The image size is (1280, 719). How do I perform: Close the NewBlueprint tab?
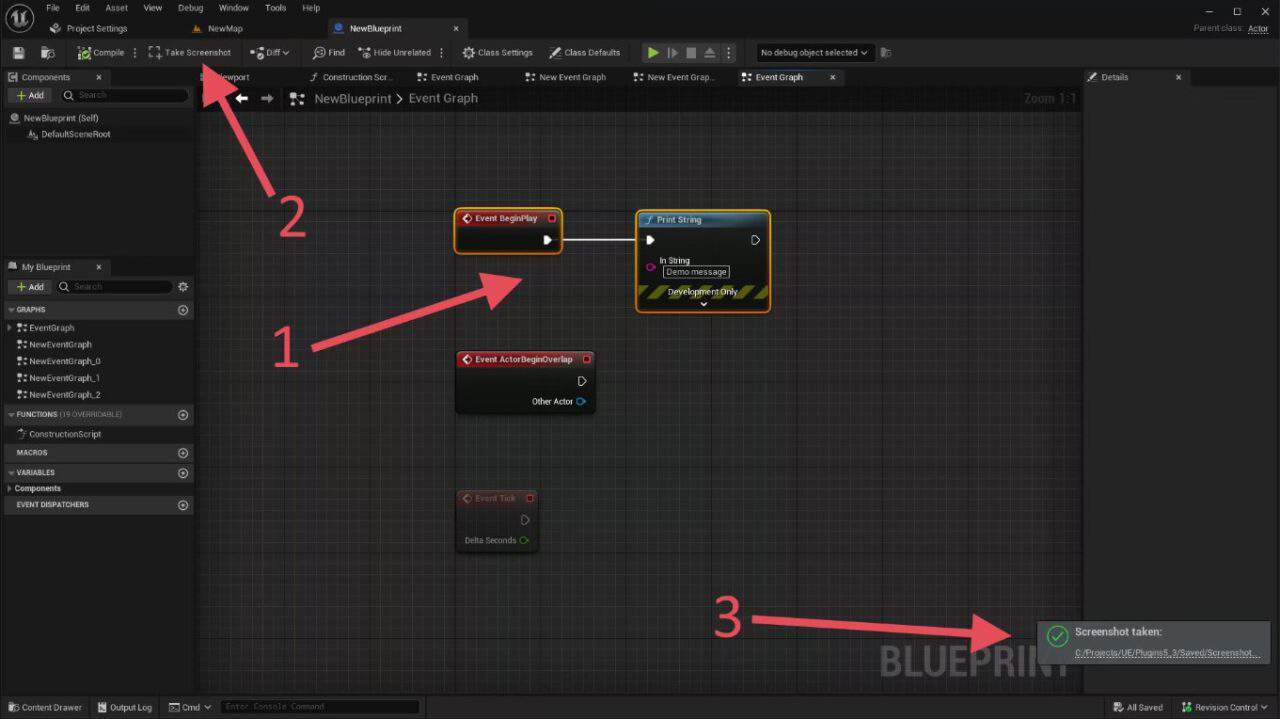457,29
